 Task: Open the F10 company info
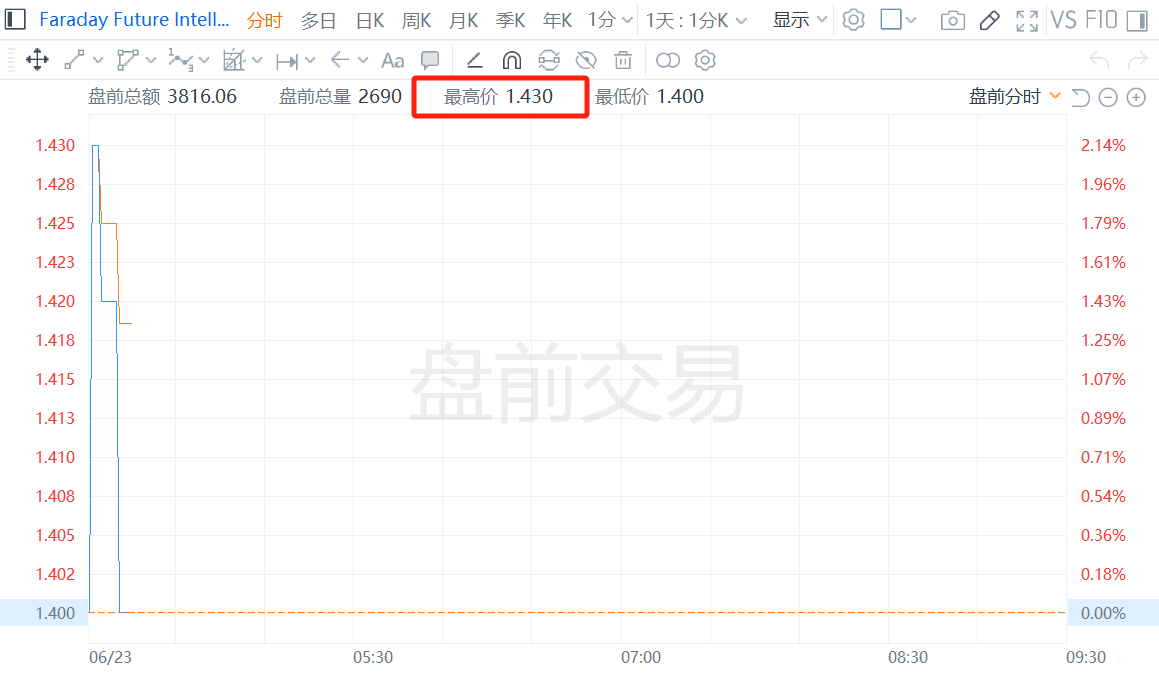pos(1101,20)
